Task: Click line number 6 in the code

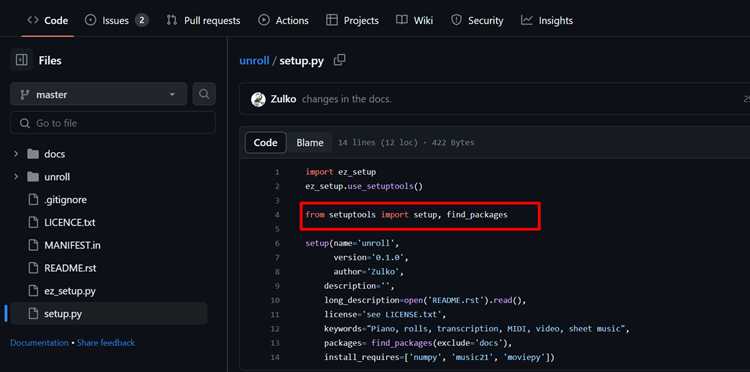Action: click(x=277, y=243)
